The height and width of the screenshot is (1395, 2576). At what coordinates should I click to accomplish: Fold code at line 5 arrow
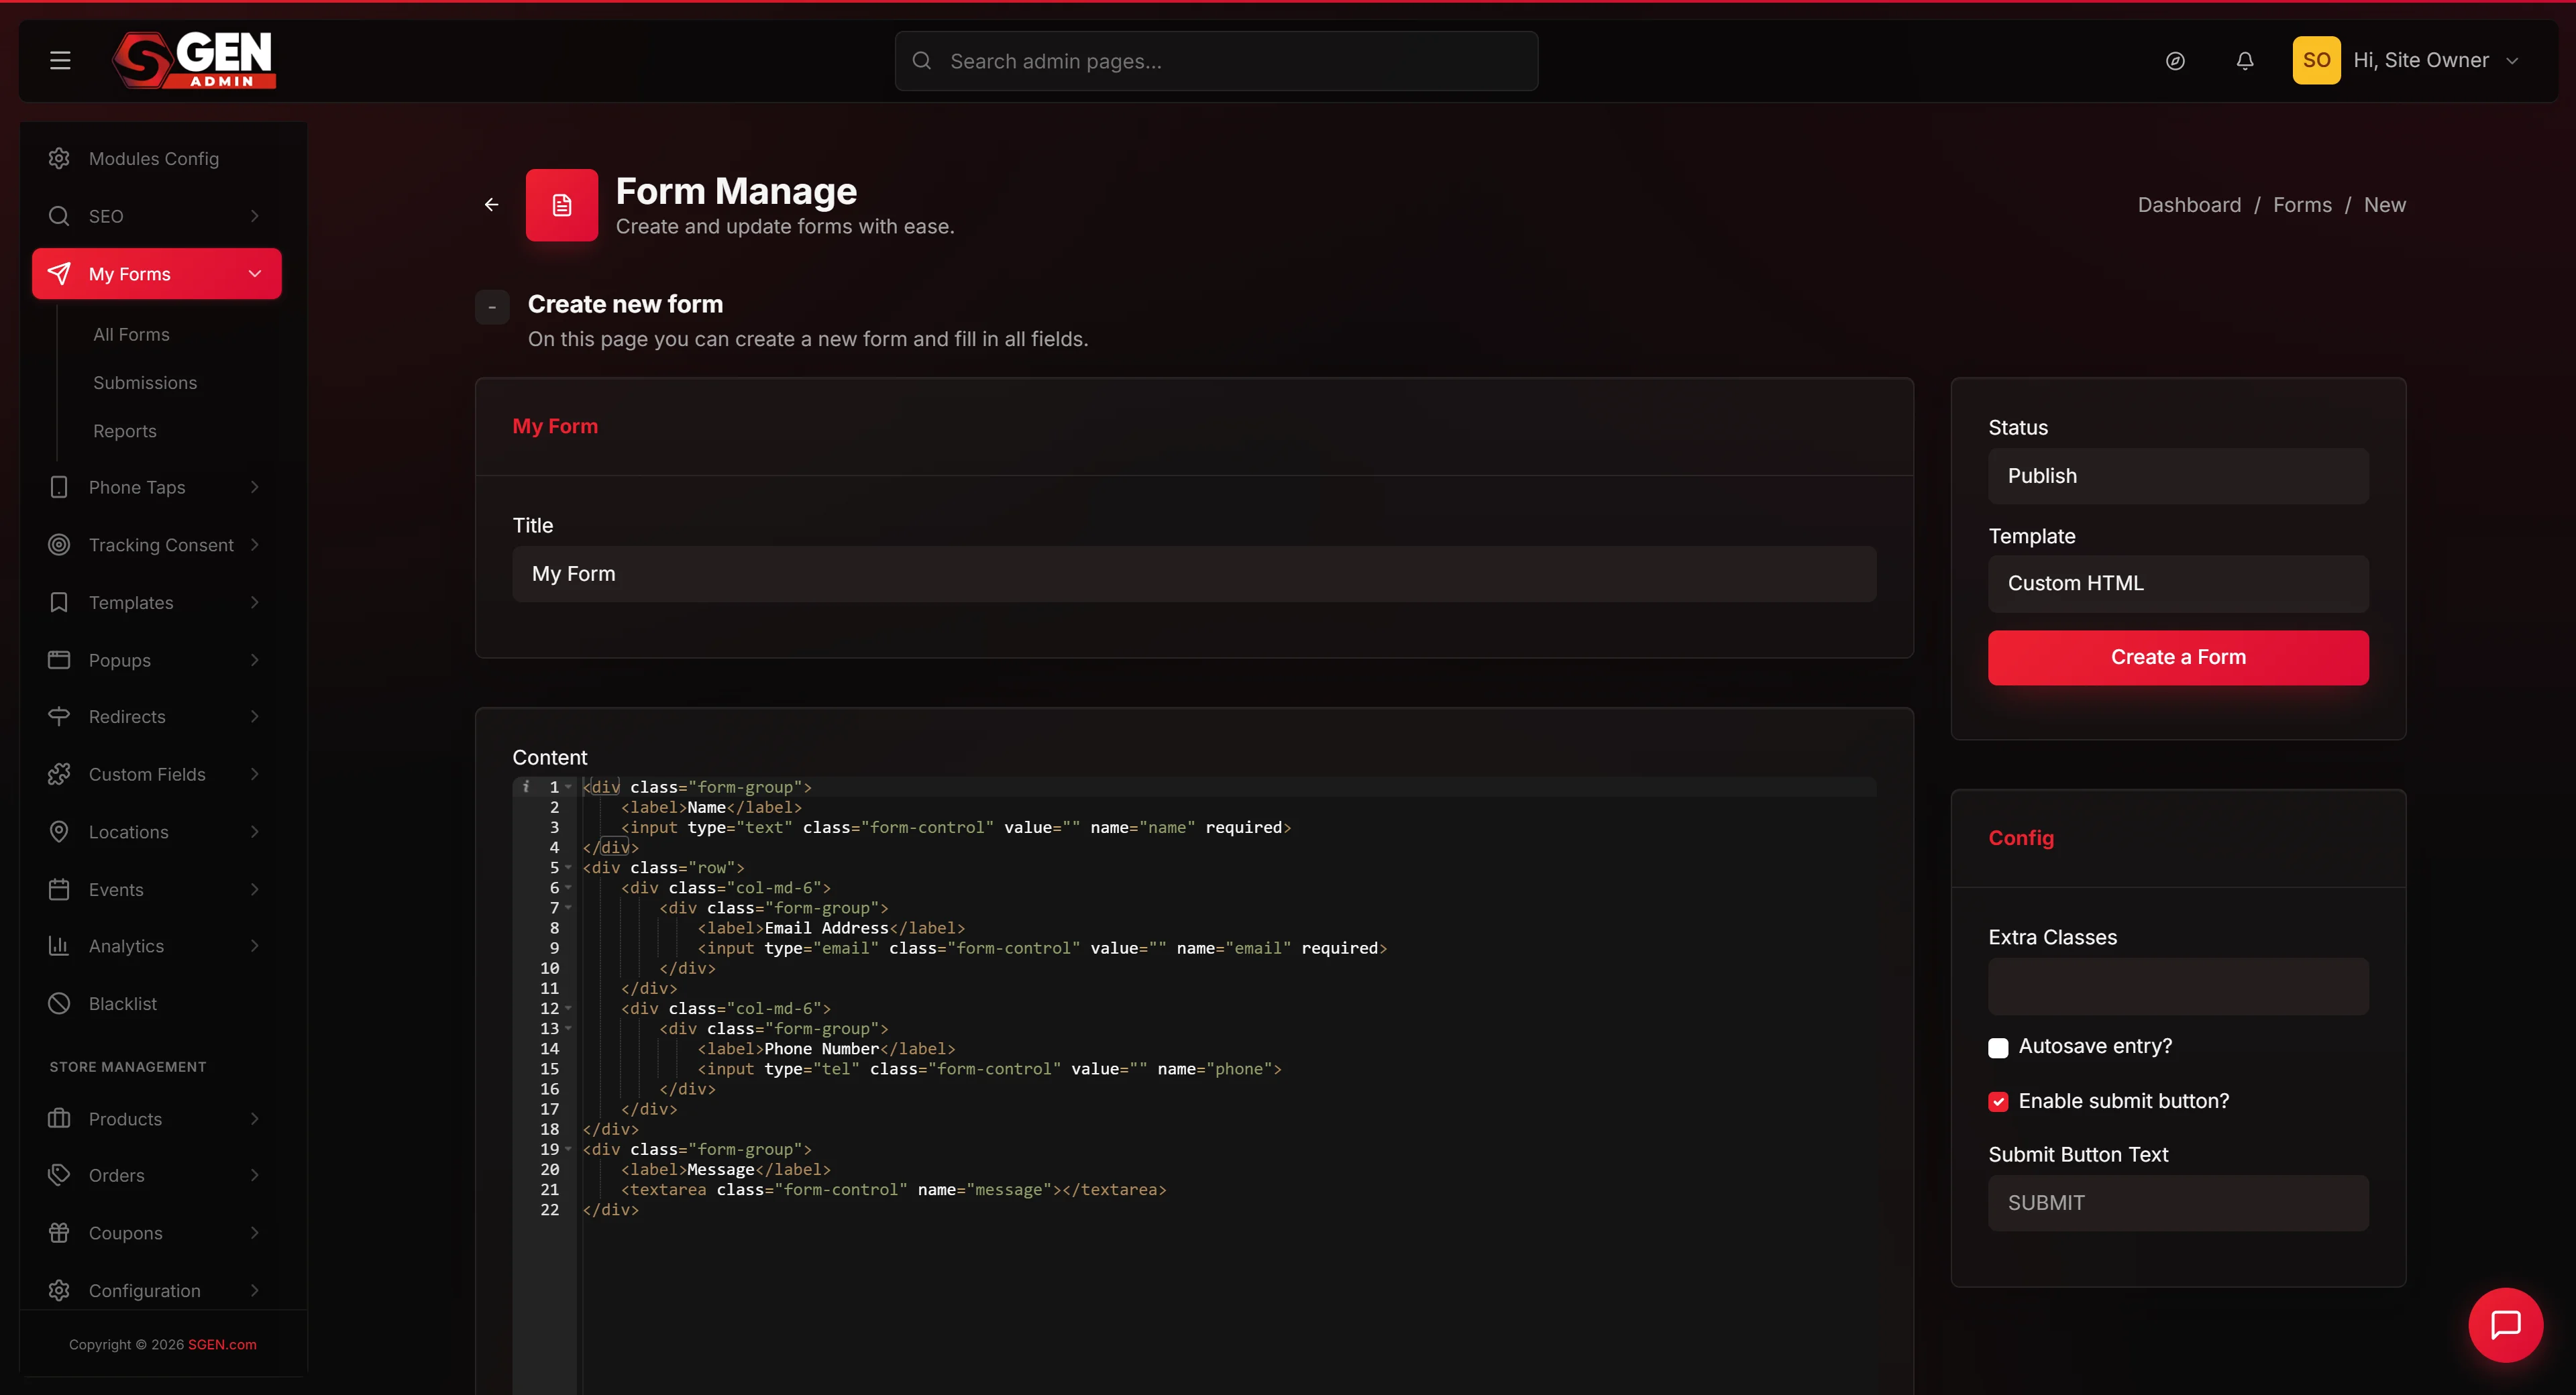click(x=568, y=867)
